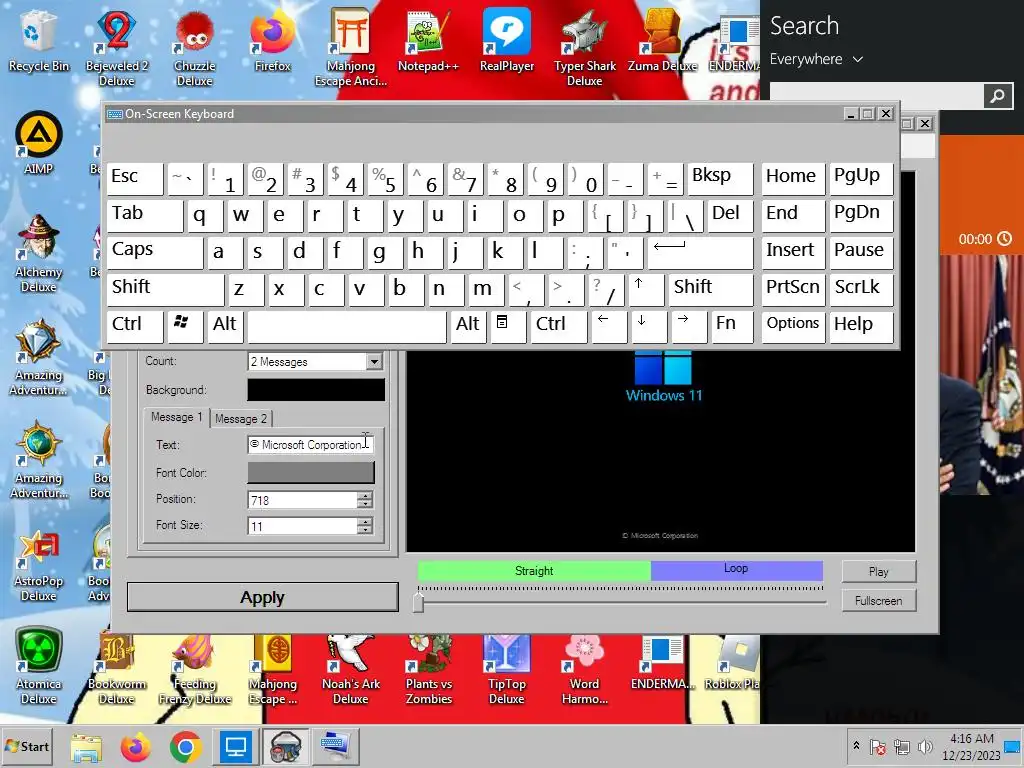The width and height of the screenshot is (1024, 768).
Task: Expand the Count messages dropdown
Action: coord(374,362)
